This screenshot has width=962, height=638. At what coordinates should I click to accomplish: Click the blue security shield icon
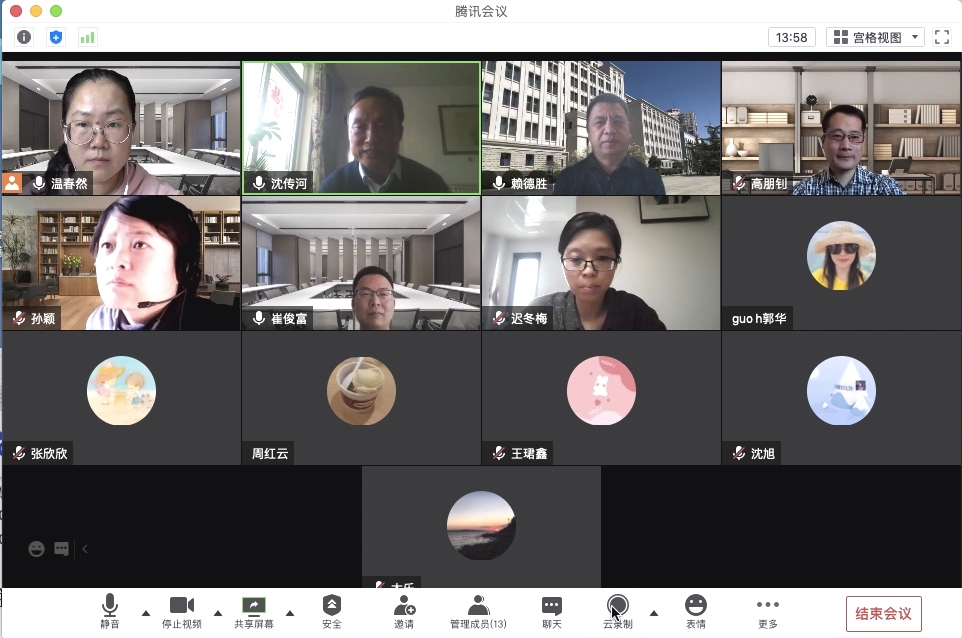point(56,37)
